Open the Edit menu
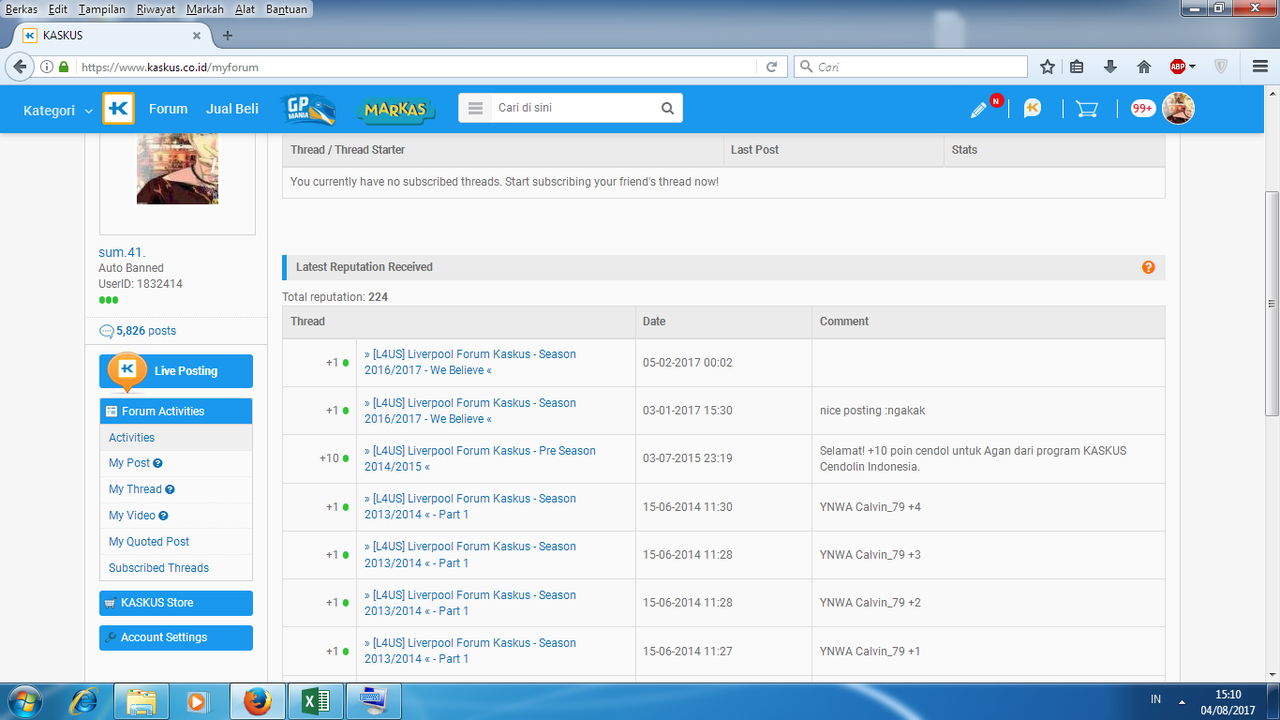 pos(58,9)
